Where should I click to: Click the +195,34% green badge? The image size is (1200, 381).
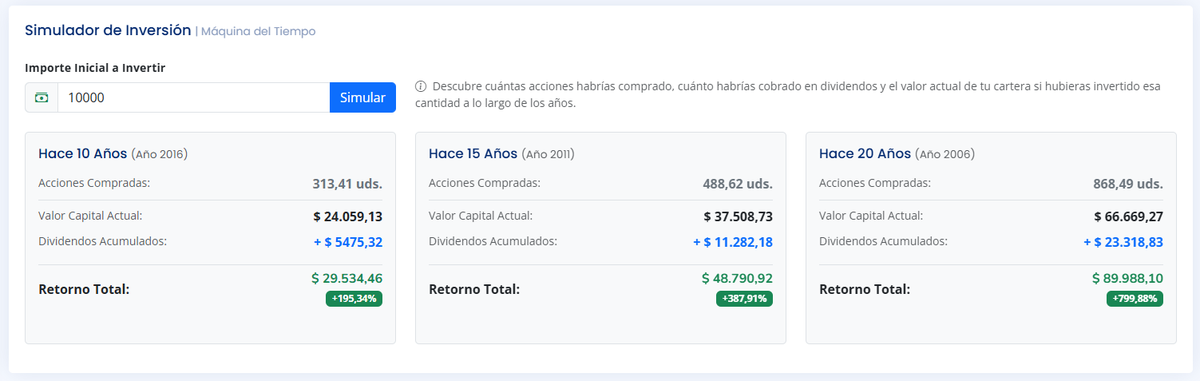pyautogui.click(x=354, y=299)
